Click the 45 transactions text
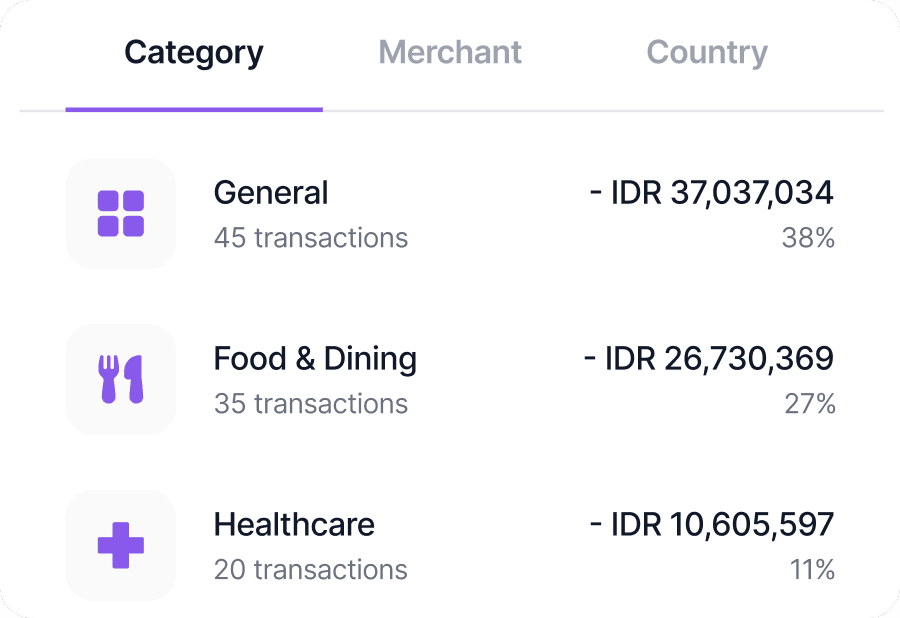Viewport: 900px width, 618px height. point(311,238)
